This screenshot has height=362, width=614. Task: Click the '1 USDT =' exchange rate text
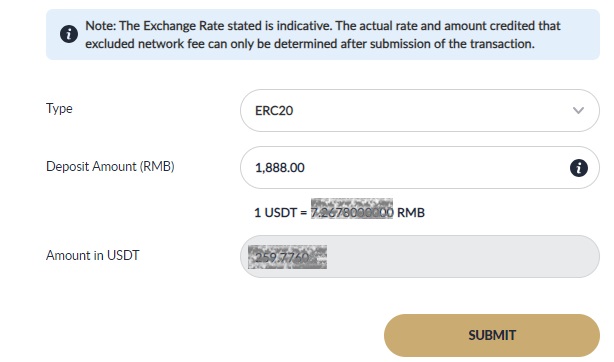point(281,212)
